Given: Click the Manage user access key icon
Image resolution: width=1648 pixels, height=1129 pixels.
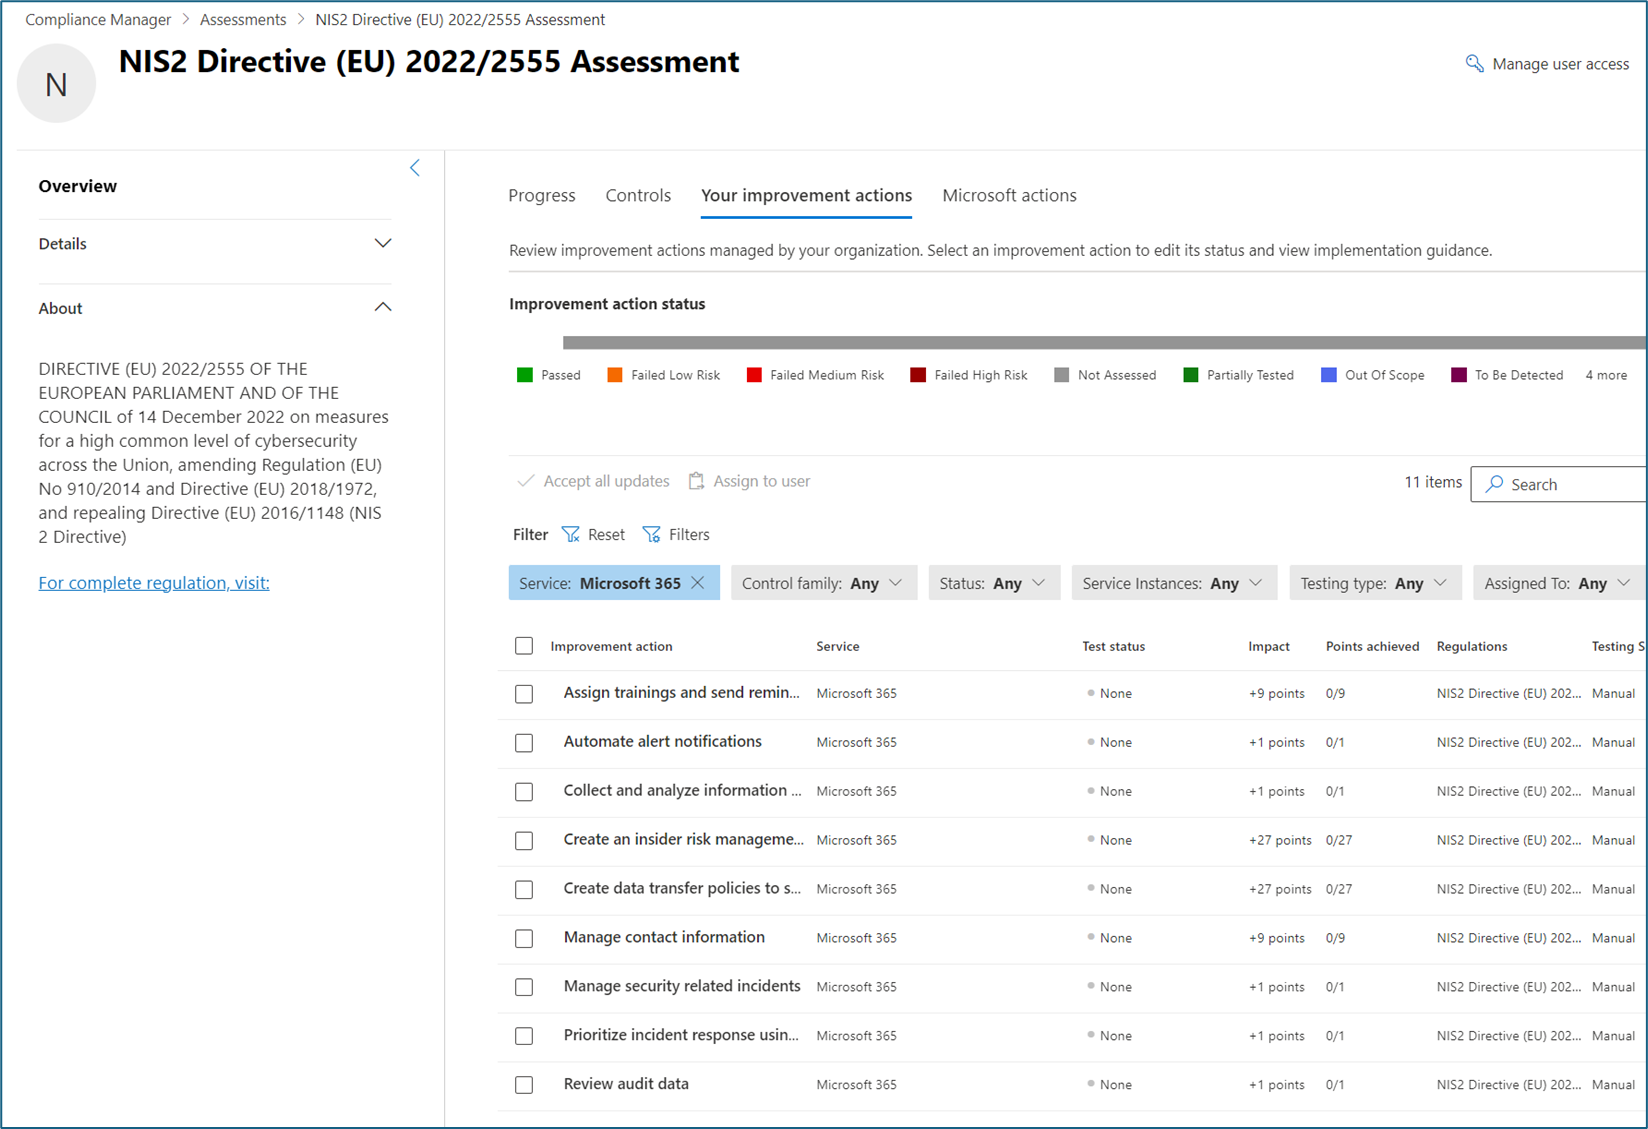Looking at the screenshot, I should click(x=1474, y=64).
